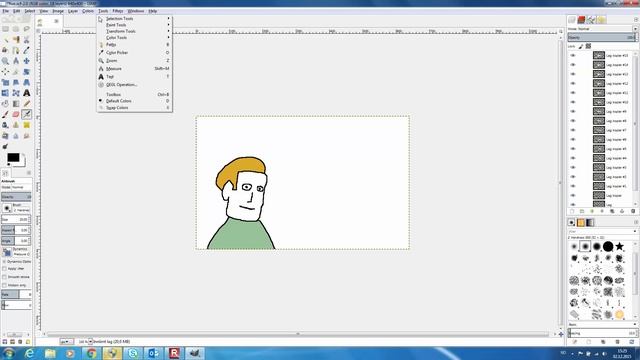Choose the Move tool in the toolbox
640x360 pixels.
tap(27, 61)
